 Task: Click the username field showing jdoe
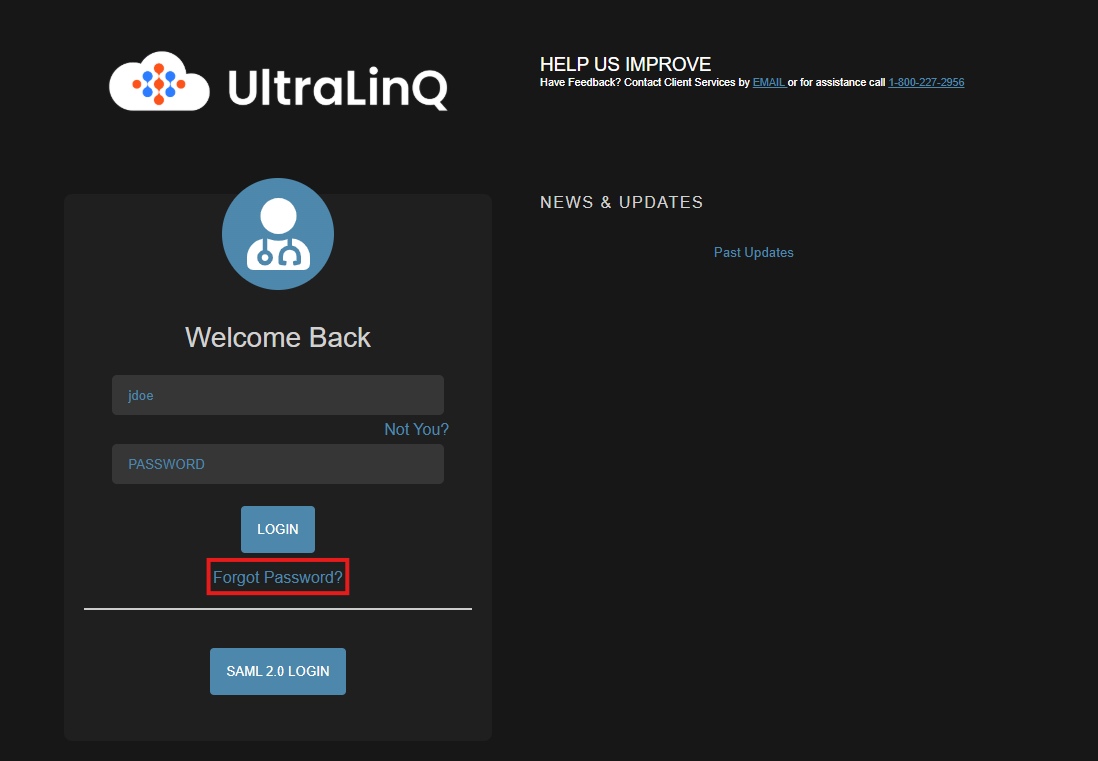(278, 395)
